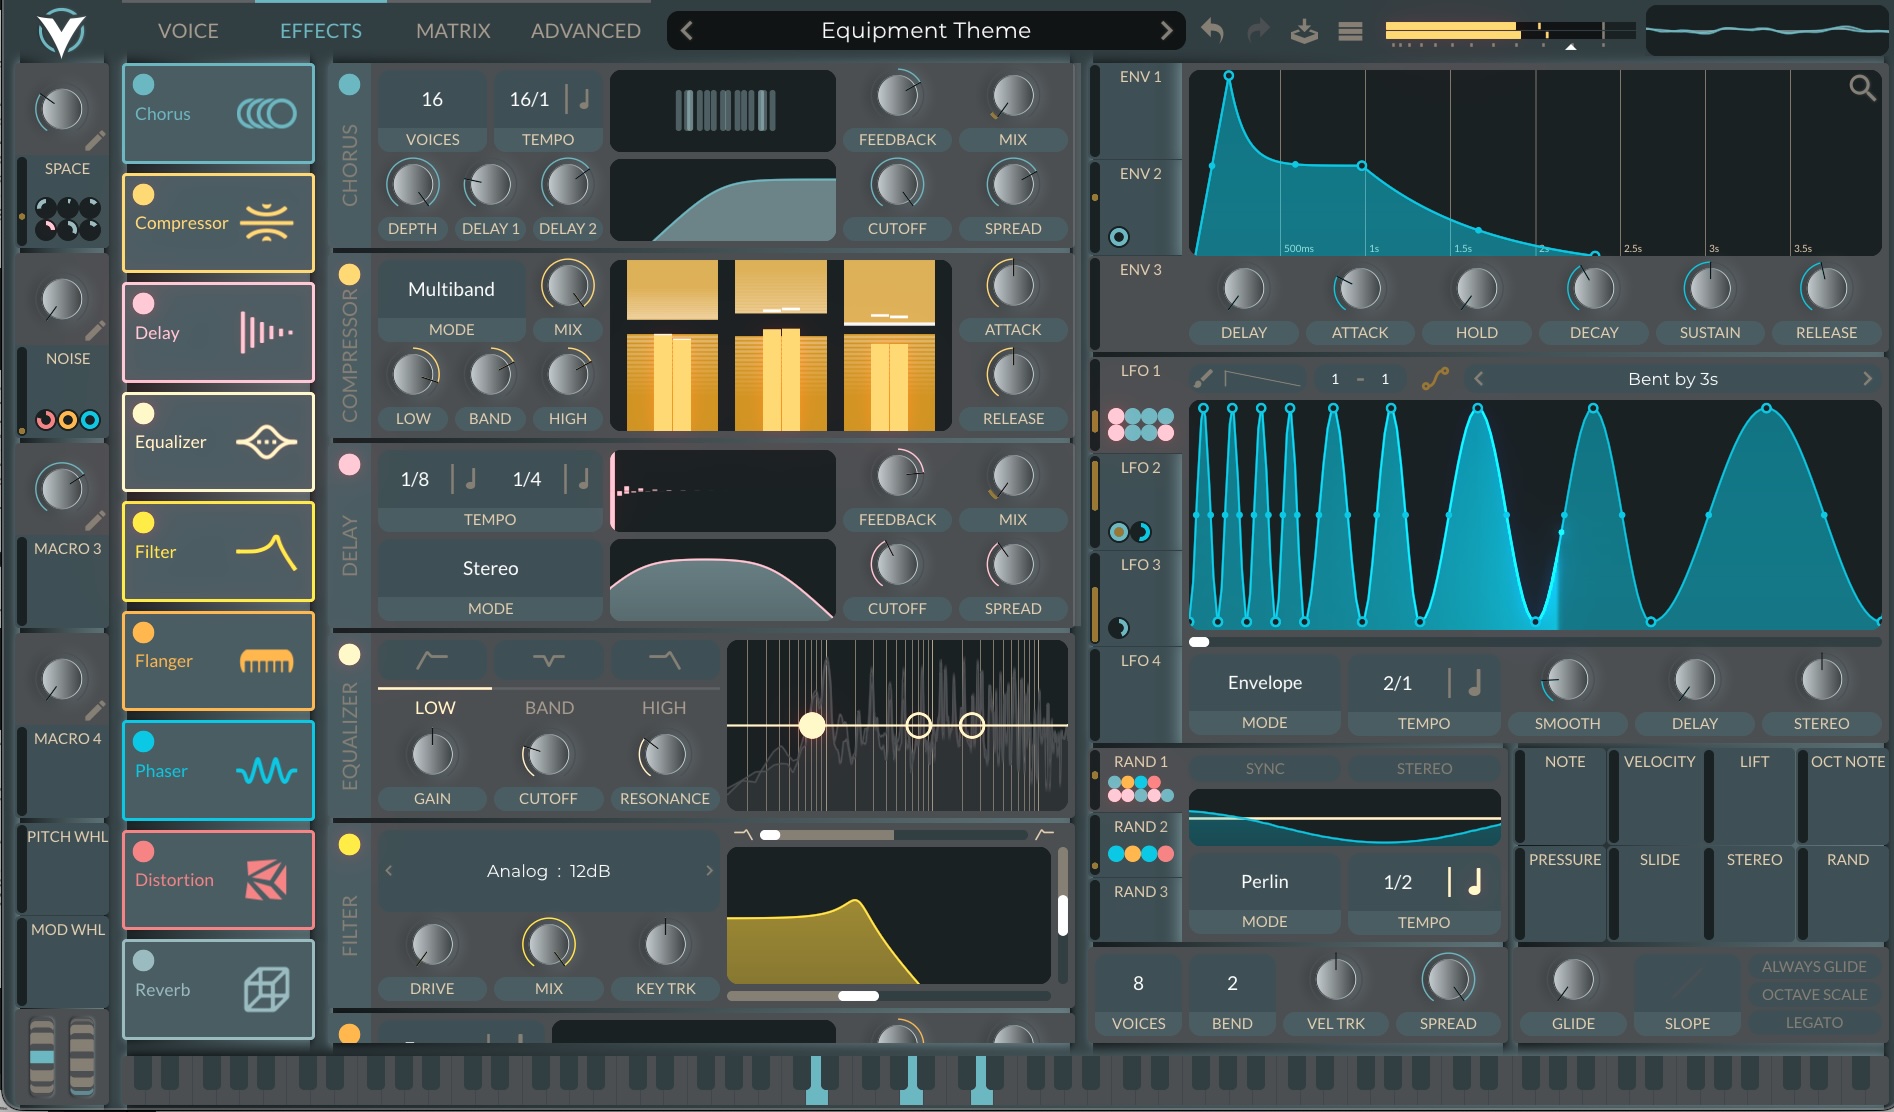Click the SPACE macro pencil edit icon
This screenshot has height=1112, width=1894.
coord(95,141)
